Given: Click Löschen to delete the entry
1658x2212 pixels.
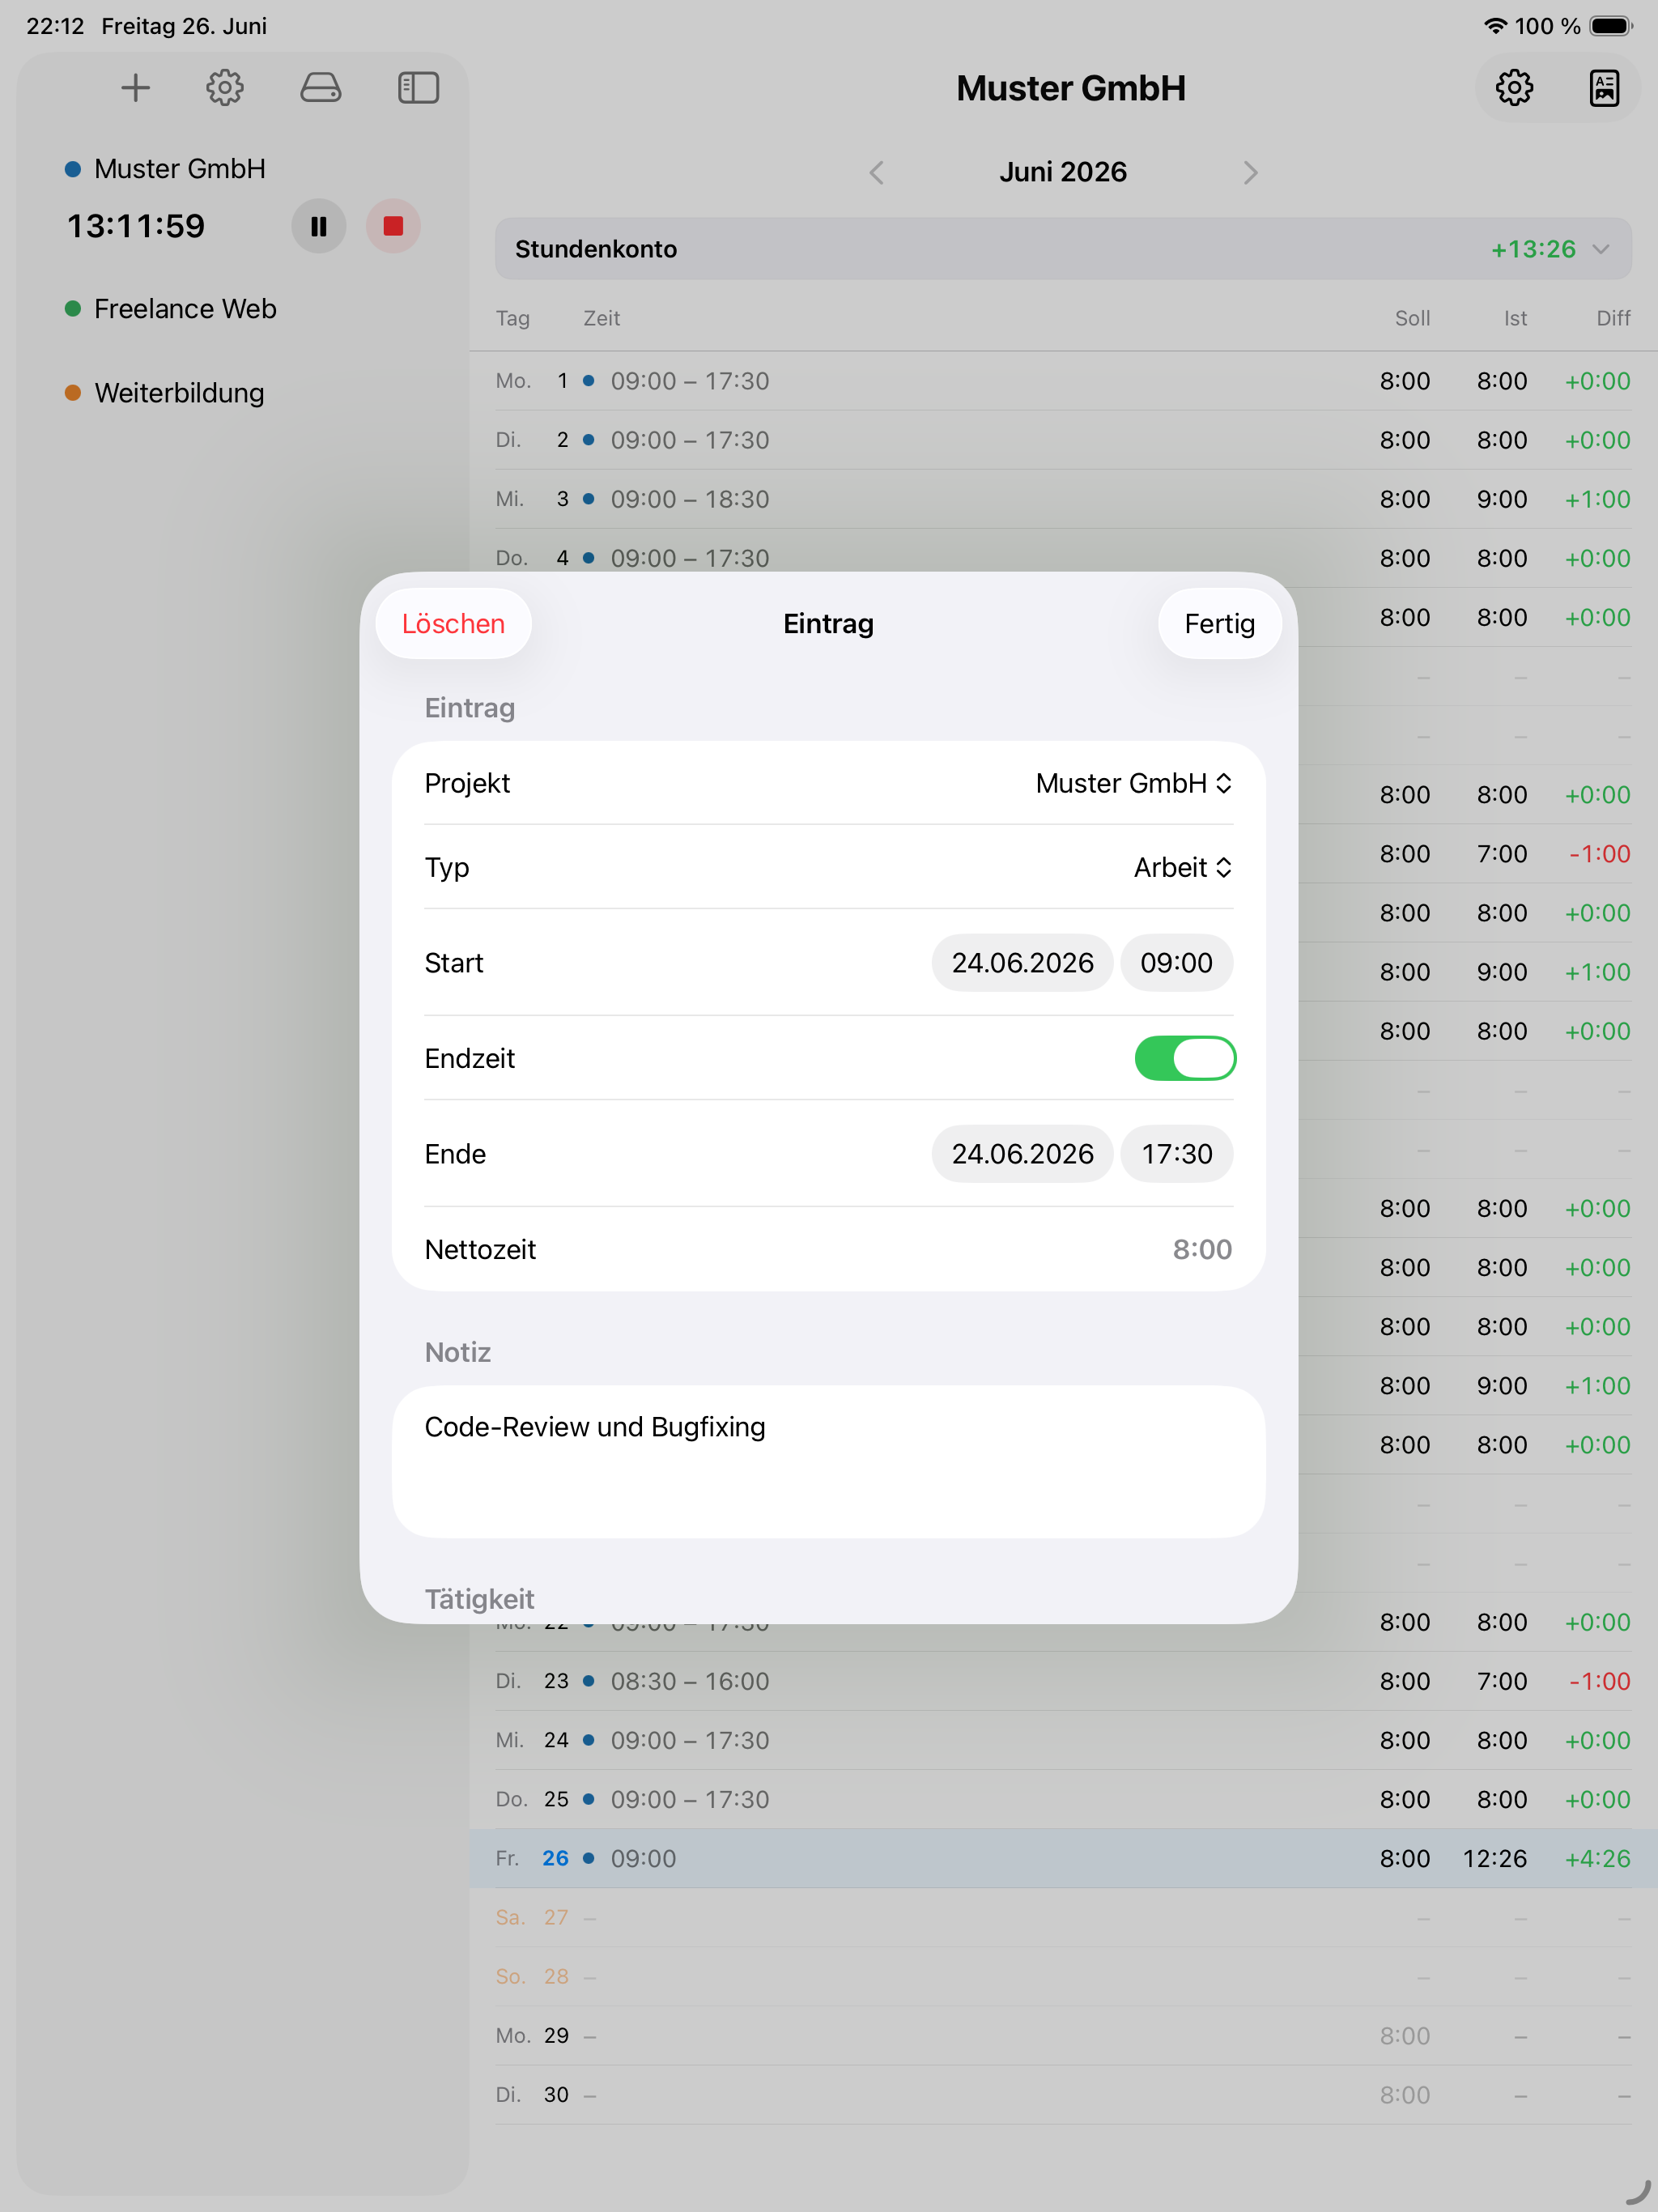Looking at the screenshot, I should click(x=453, y=624).
